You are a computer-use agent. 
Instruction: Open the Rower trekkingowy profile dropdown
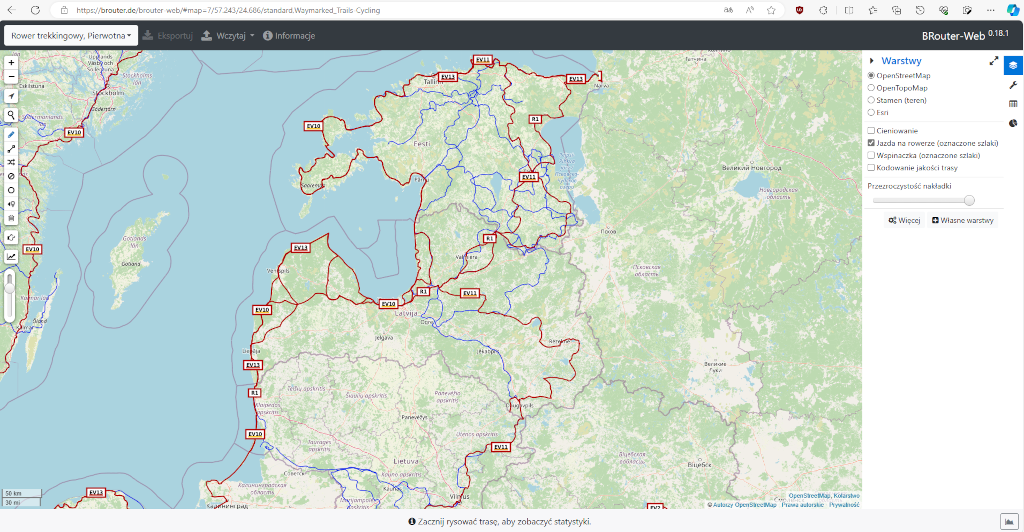click(x=71, y=35)
